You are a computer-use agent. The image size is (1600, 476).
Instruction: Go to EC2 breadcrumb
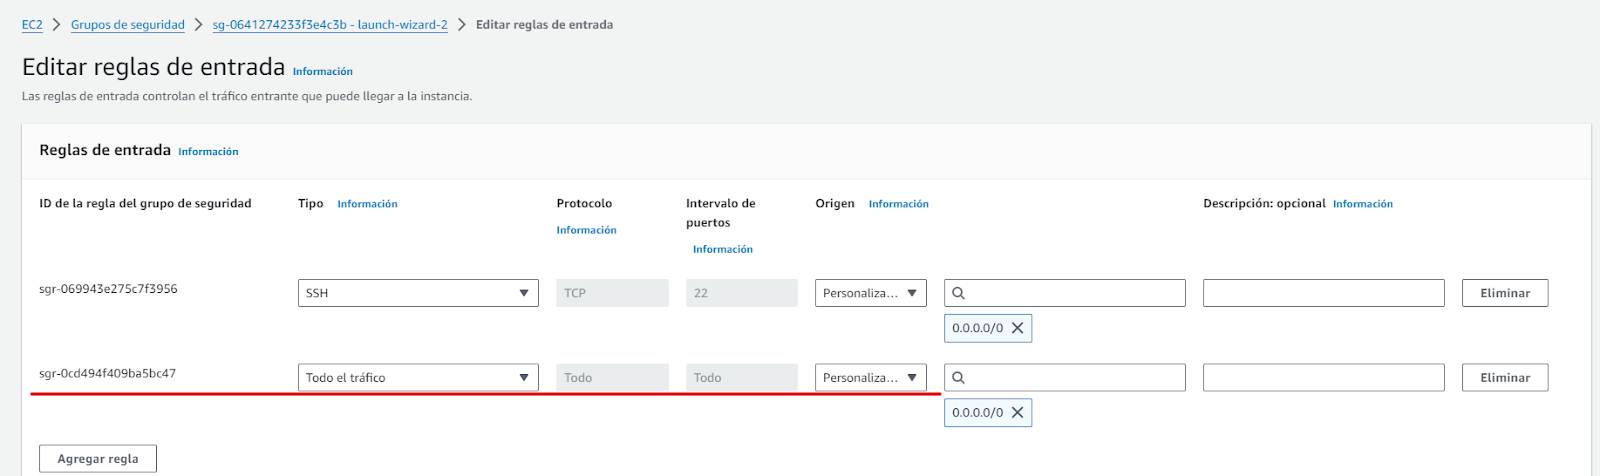pyautogui.click(x=32, y=25)
